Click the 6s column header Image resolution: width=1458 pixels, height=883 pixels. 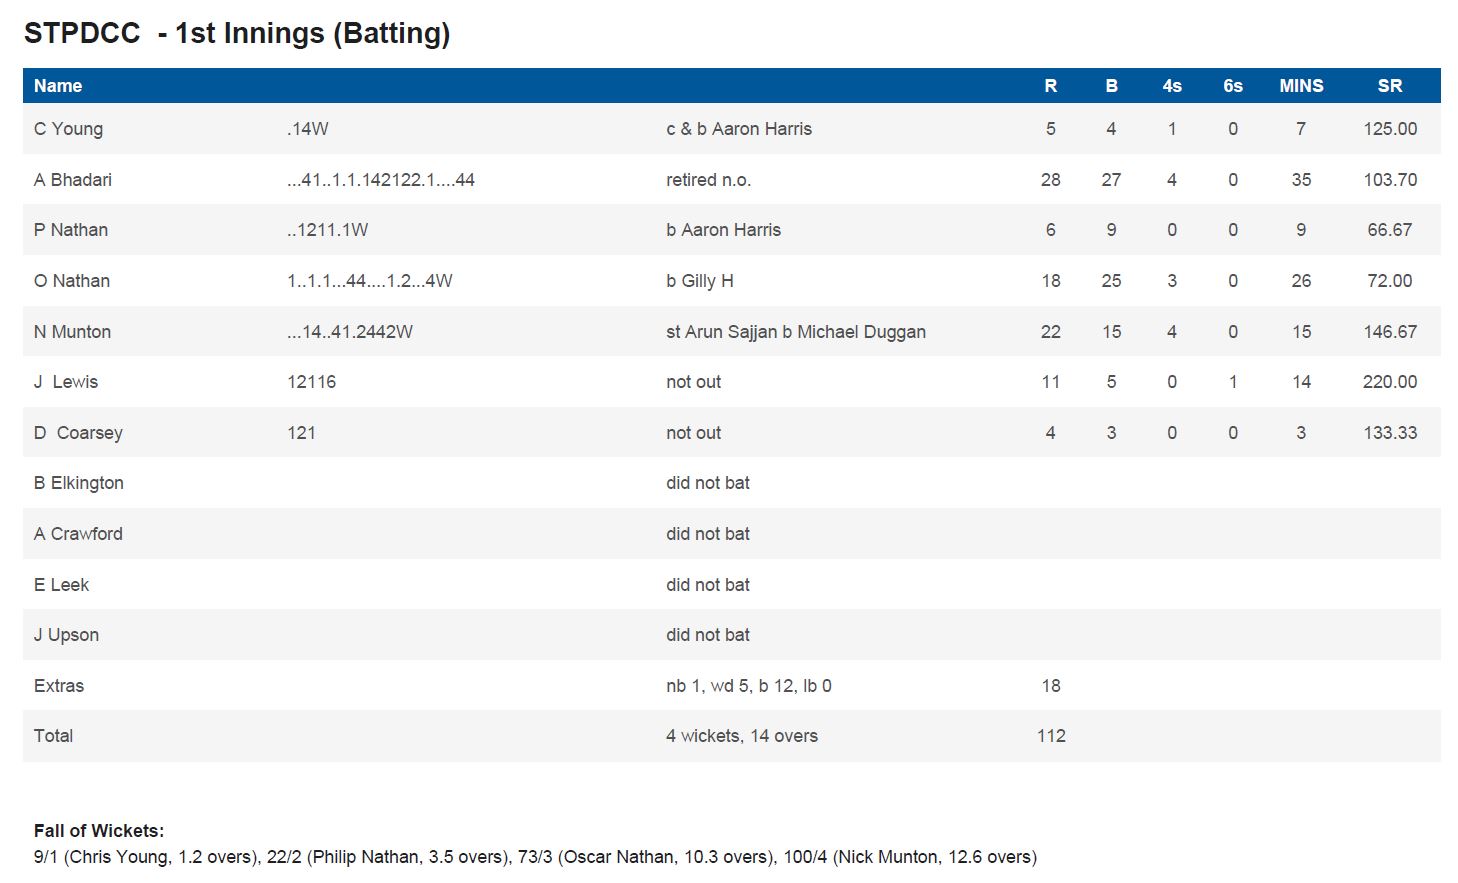[x=1233, y=86]
